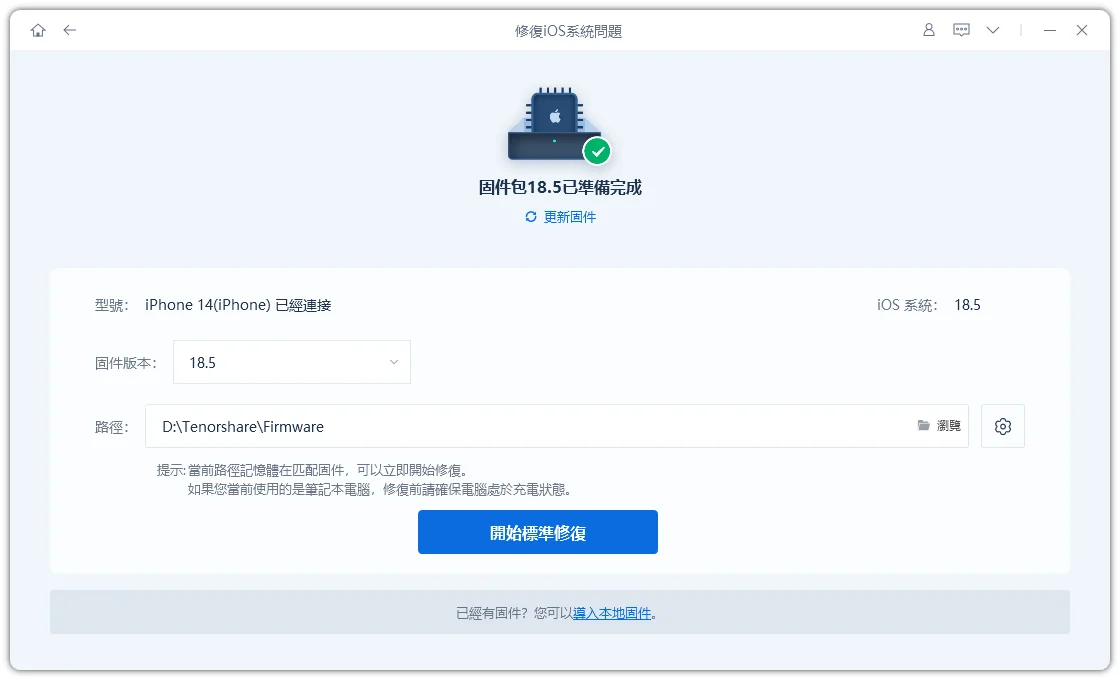
Task: Click the back arrow icon
Action: coord(69,30)
